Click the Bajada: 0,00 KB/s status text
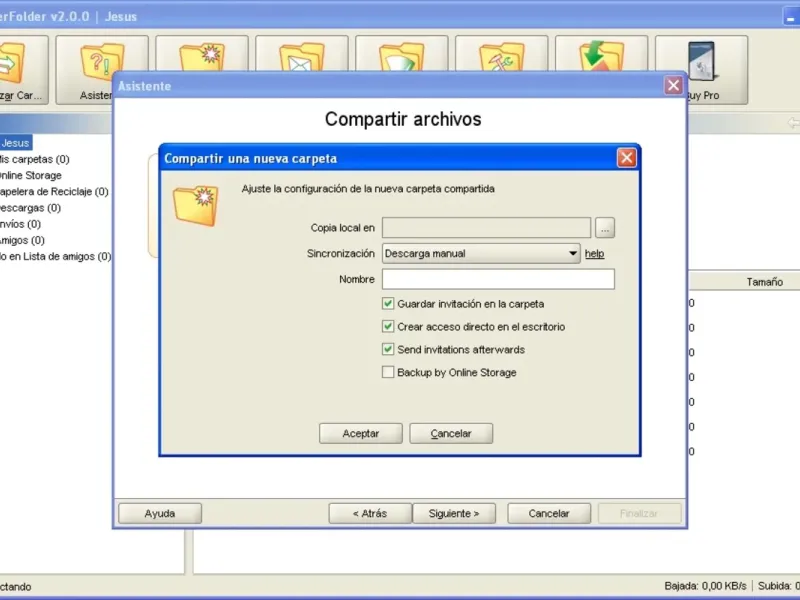The height and width of the screenshot is (600, 800). point(705,586)
